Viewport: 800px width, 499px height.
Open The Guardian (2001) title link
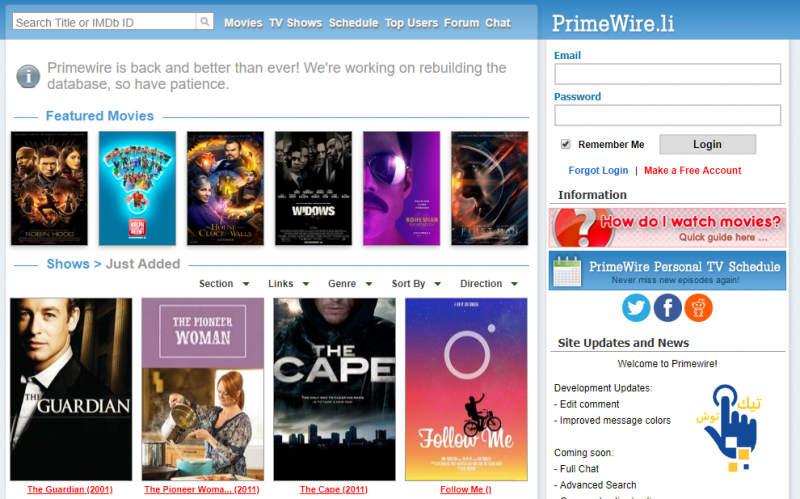70,489
